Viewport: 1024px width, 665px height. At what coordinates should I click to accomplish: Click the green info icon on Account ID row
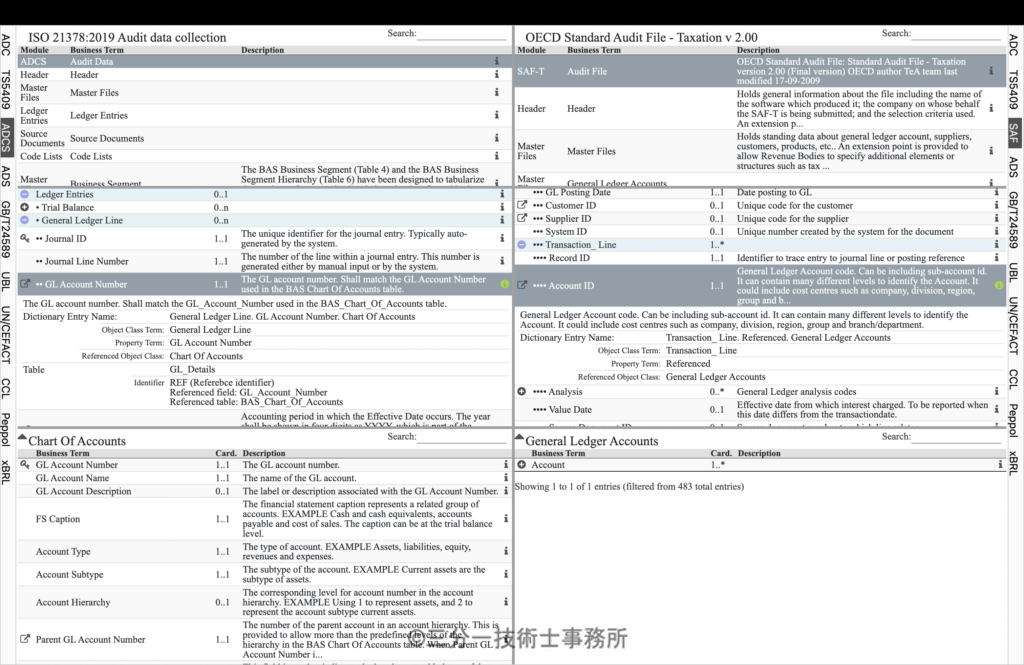pos(999,285)
